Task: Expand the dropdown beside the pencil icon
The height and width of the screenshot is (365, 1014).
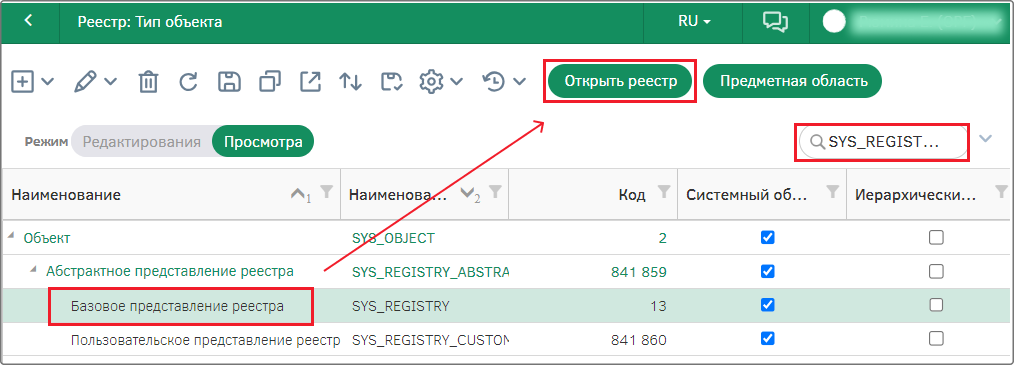Action: [111, 82]
